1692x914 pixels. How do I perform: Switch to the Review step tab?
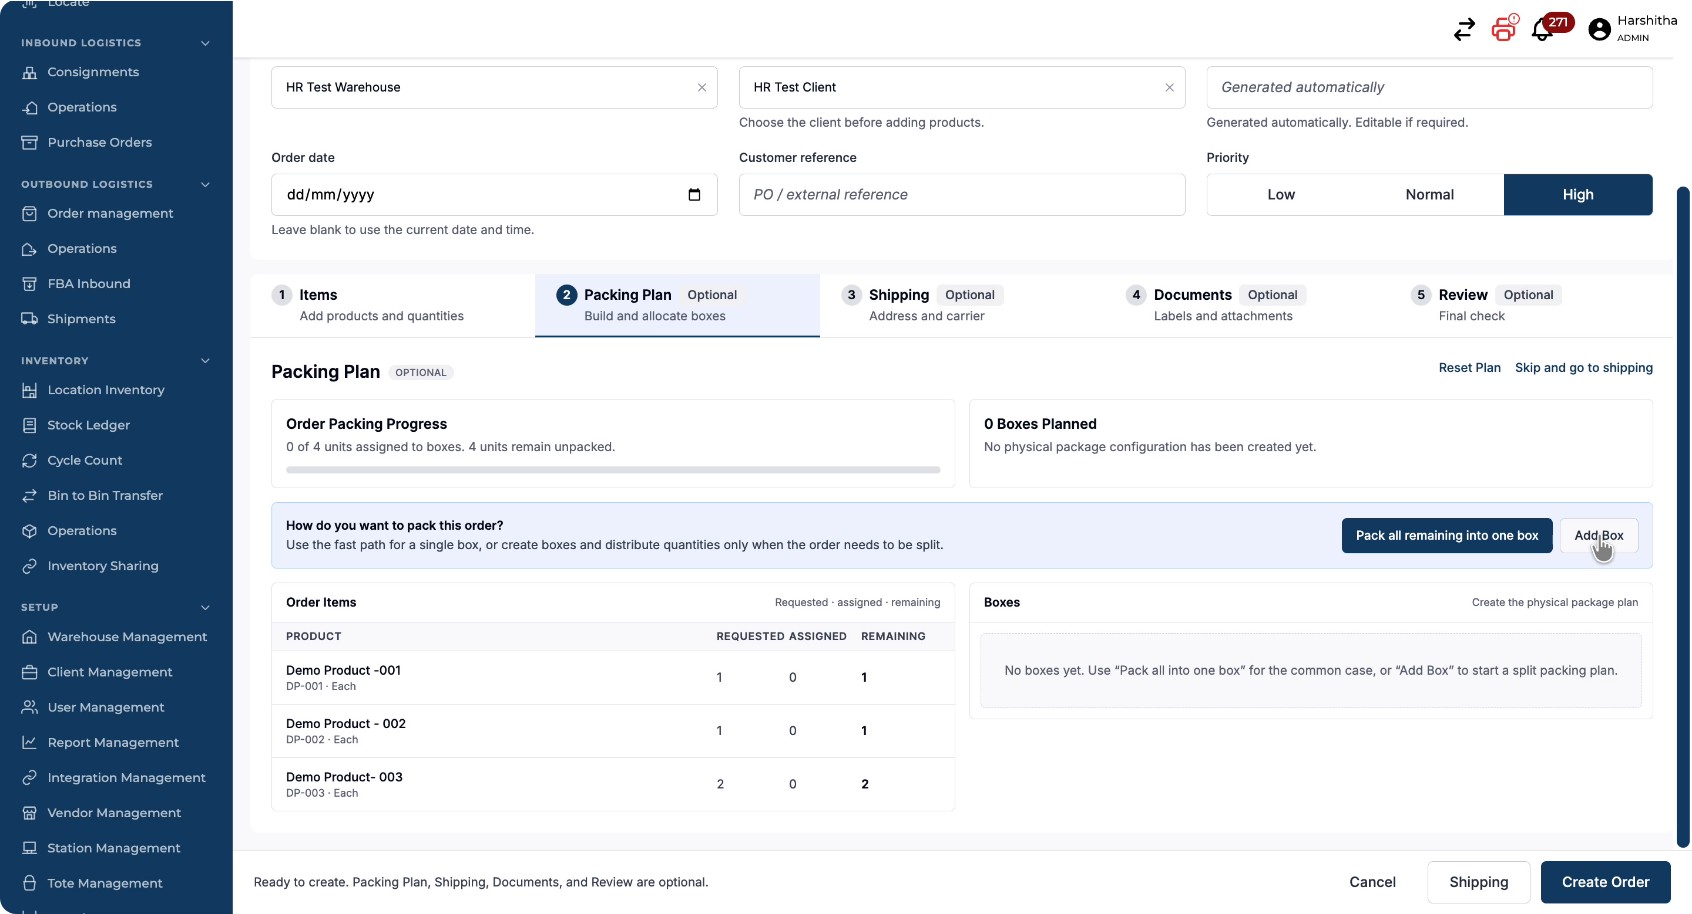[x=1531, y=305]
